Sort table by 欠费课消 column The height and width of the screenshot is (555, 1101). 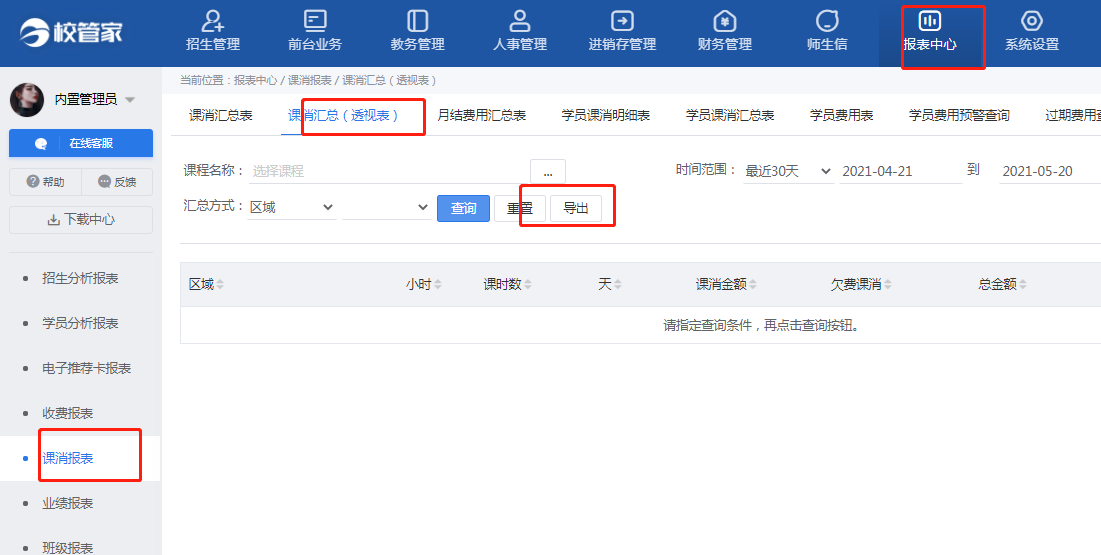(x=861, y=285)
